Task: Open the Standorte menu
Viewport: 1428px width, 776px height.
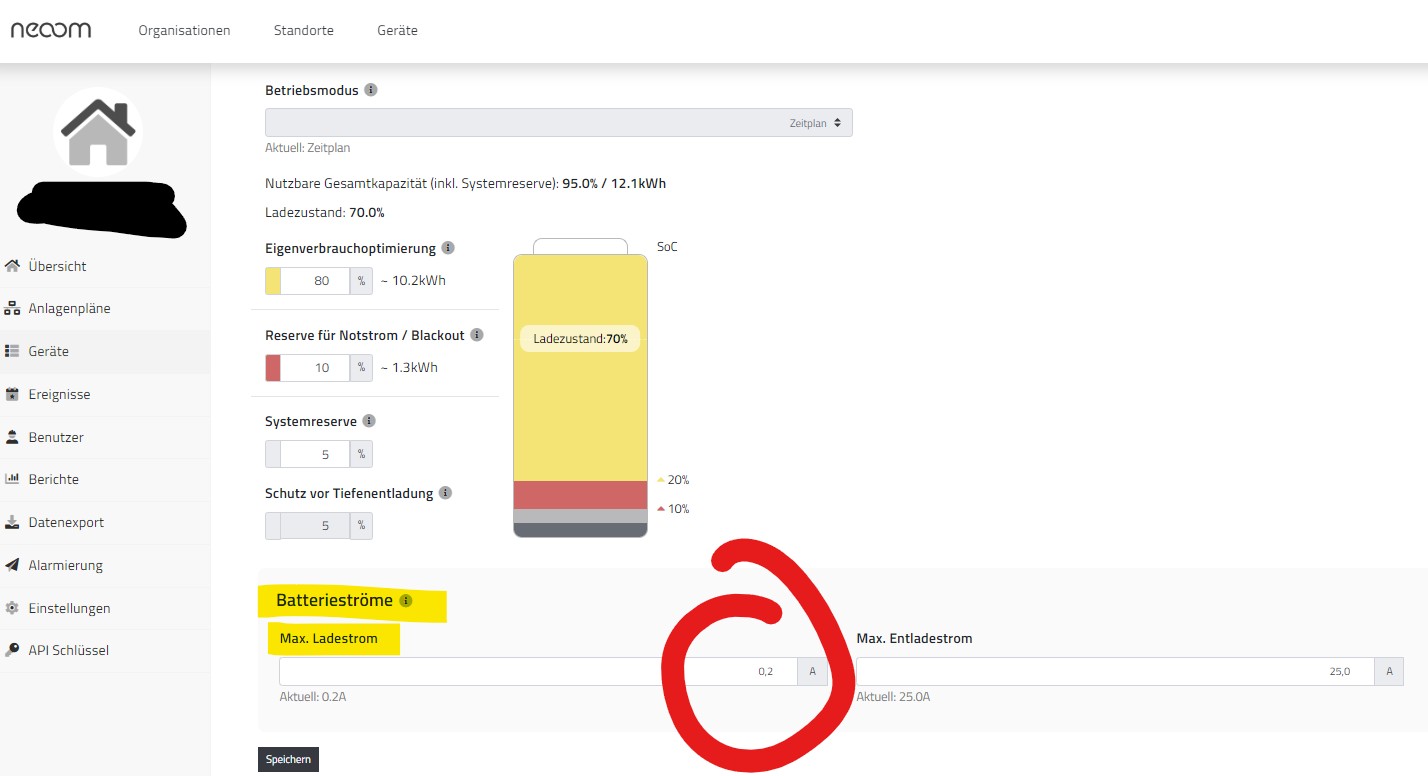Action: pos(303,30)
